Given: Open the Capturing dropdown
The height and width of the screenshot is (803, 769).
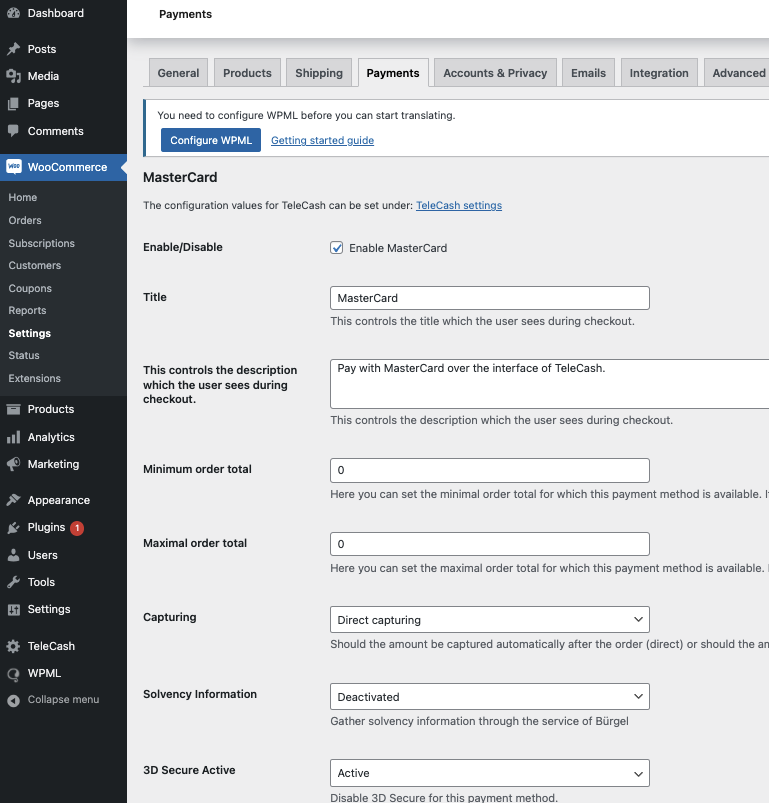Looking at the screenshot, I should pos(489,620).
